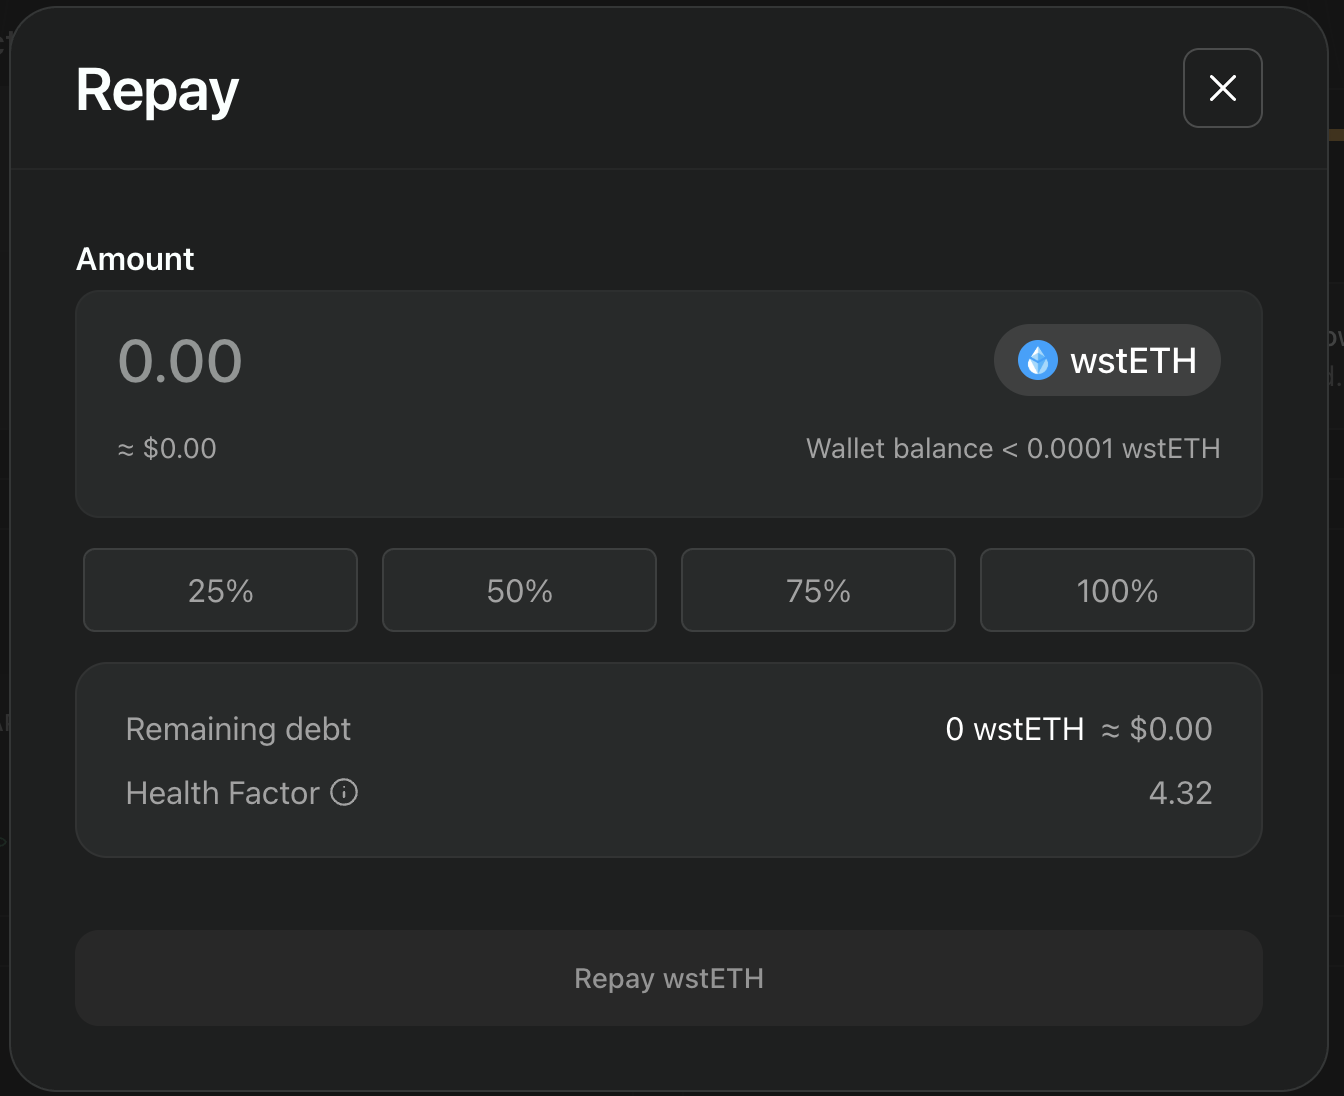This screenshot has height=1096, width=1344.
Task: Click the Health Factor label text
Action: pos(222,793)
